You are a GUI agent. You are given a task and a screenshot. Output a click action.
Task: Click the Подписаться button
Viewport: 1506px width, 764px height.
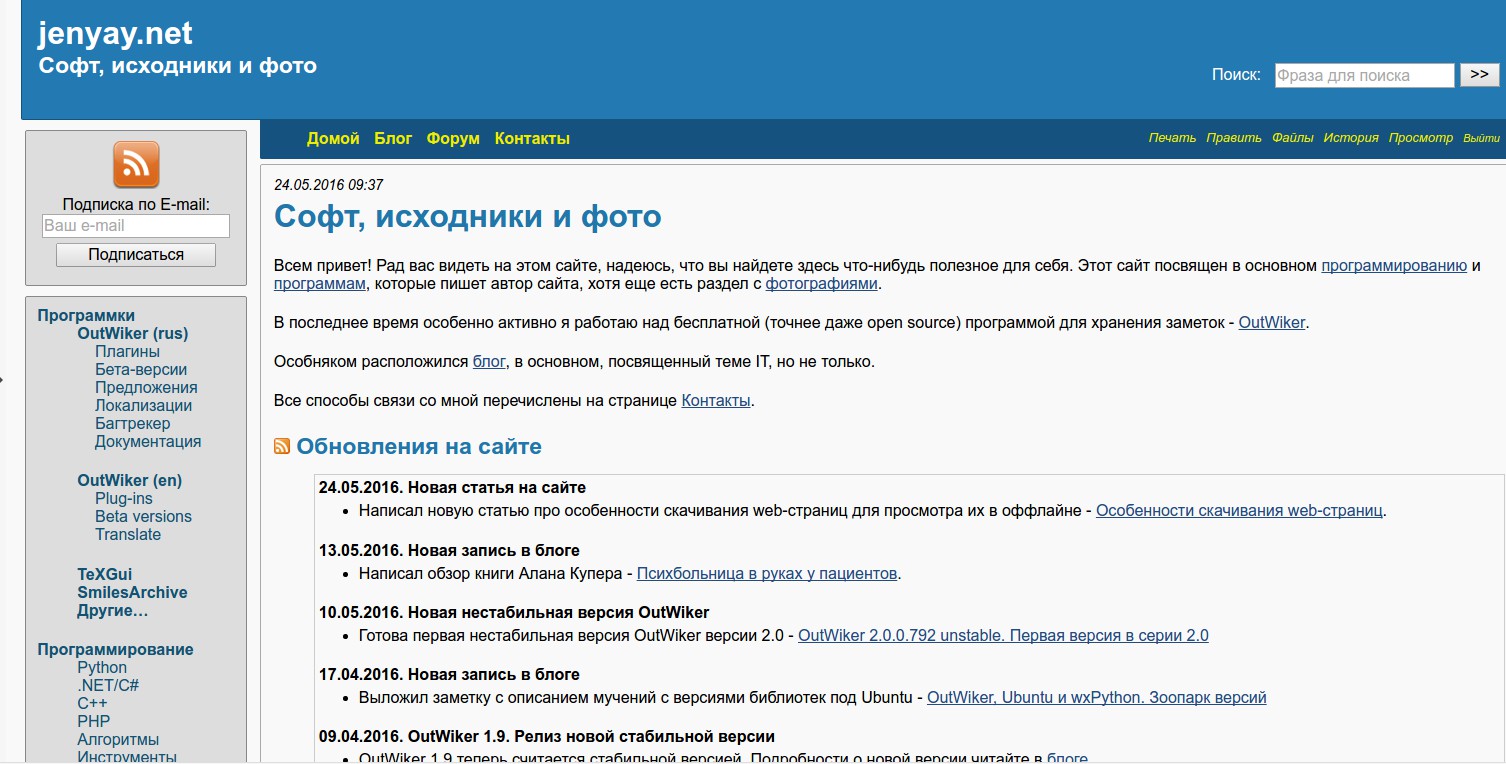pyautogui.click(x=136, y=255)
